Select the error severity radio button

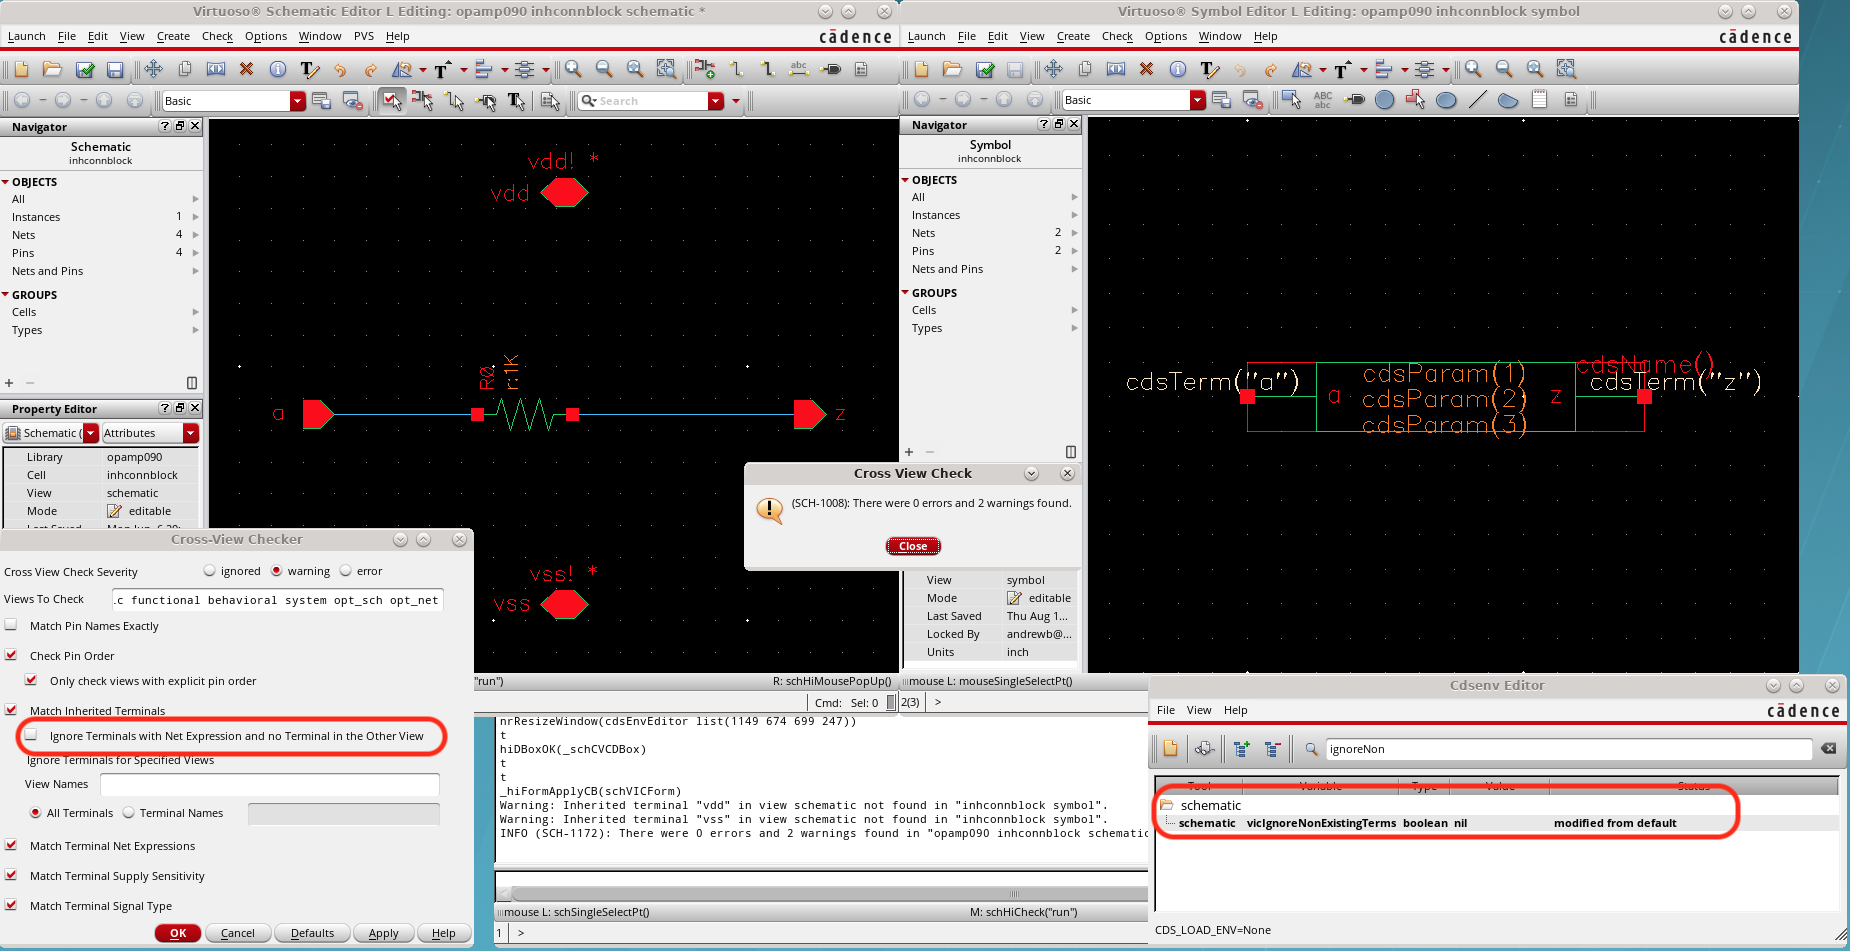tap(346, 571)
